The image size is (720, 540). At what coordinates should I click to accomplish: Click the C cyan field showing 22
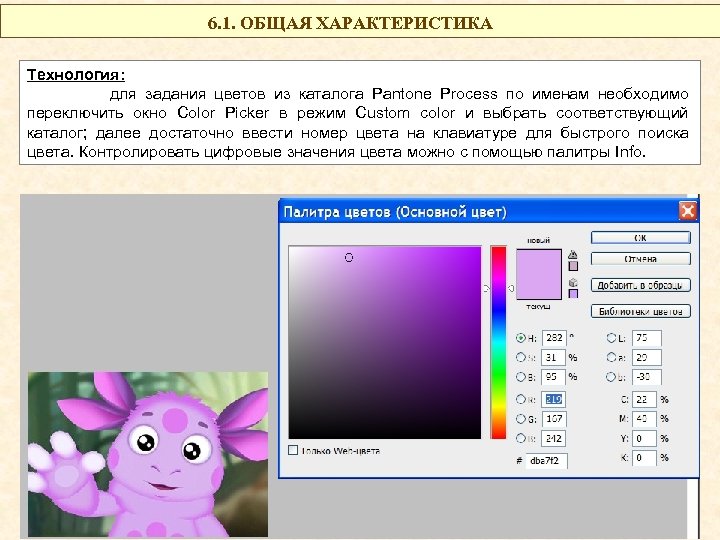coord(644,399)
